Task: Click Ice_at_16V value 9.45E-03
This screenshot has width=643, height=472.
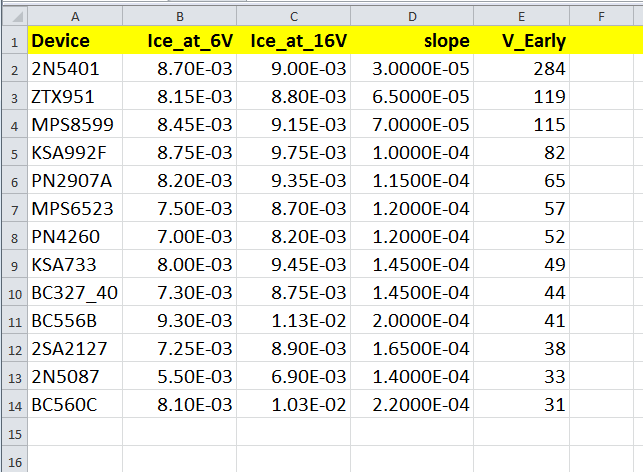Action: (294, 264)
